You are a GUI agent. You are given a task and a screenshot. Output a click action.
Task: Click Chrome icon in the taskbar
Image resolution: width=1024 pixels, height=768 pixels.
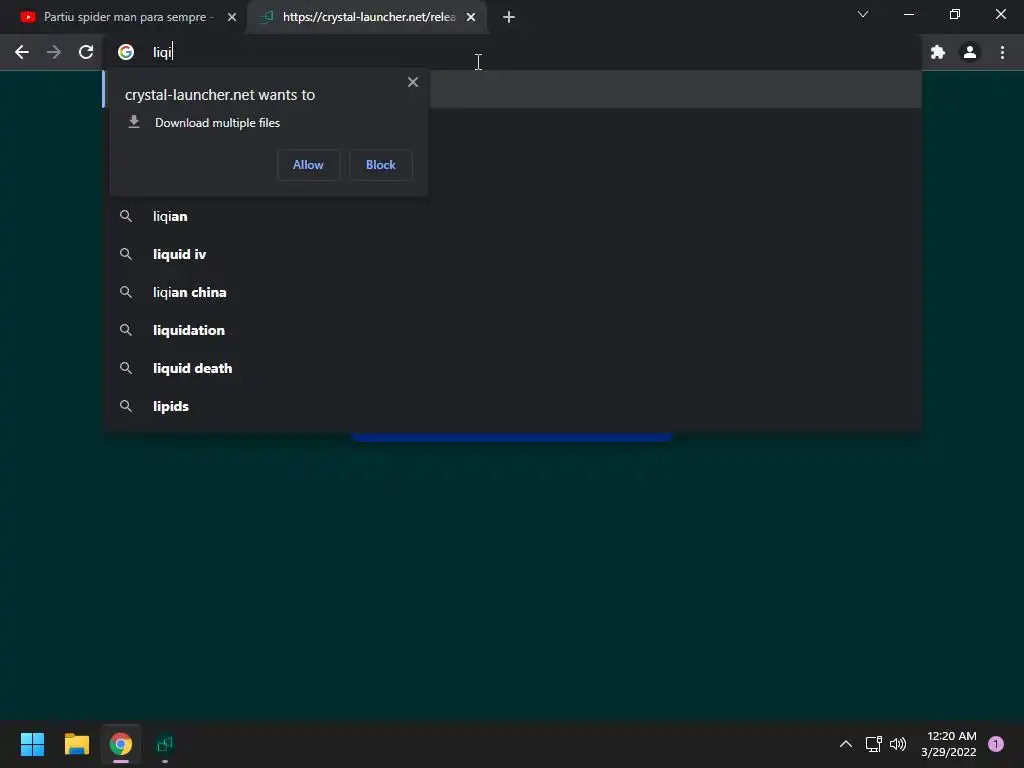click(121, 744)
